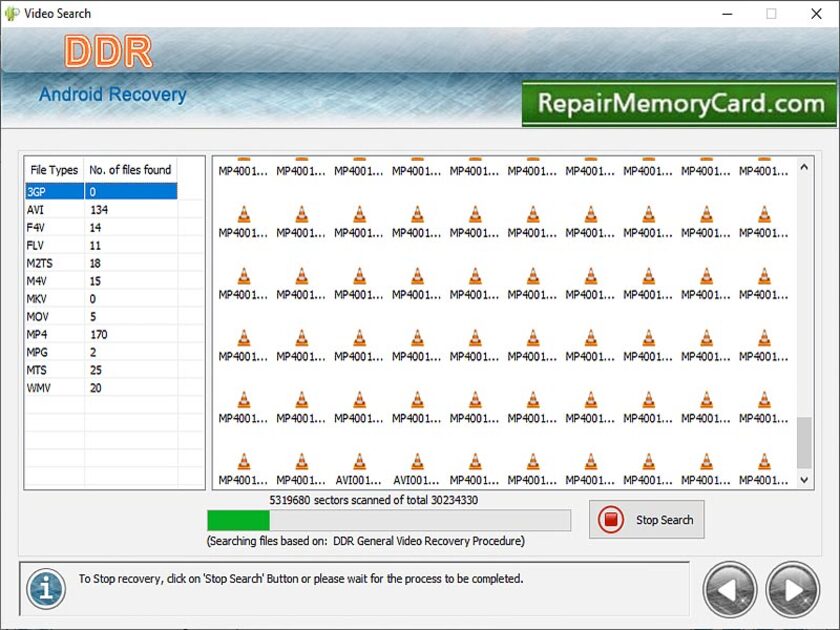
Task: Click the scrollbar down arrow in file list
Action: [x=804, y=480]
